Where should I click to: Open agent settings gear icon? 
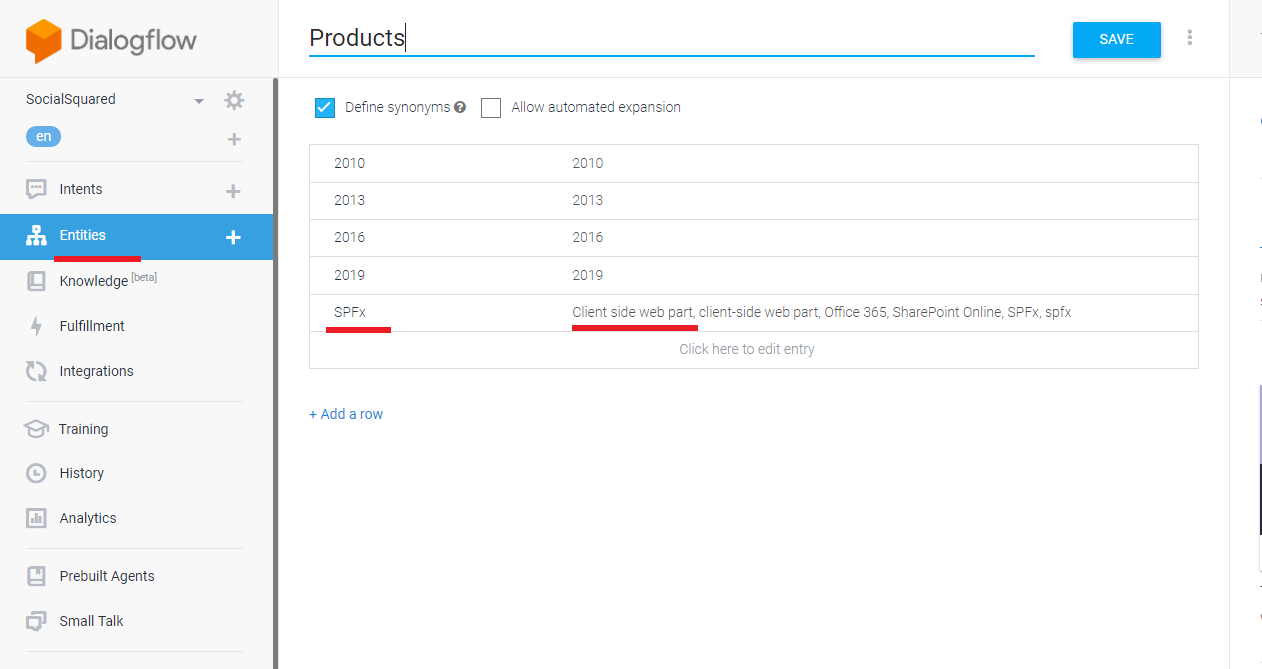click(x=234, y=100)
